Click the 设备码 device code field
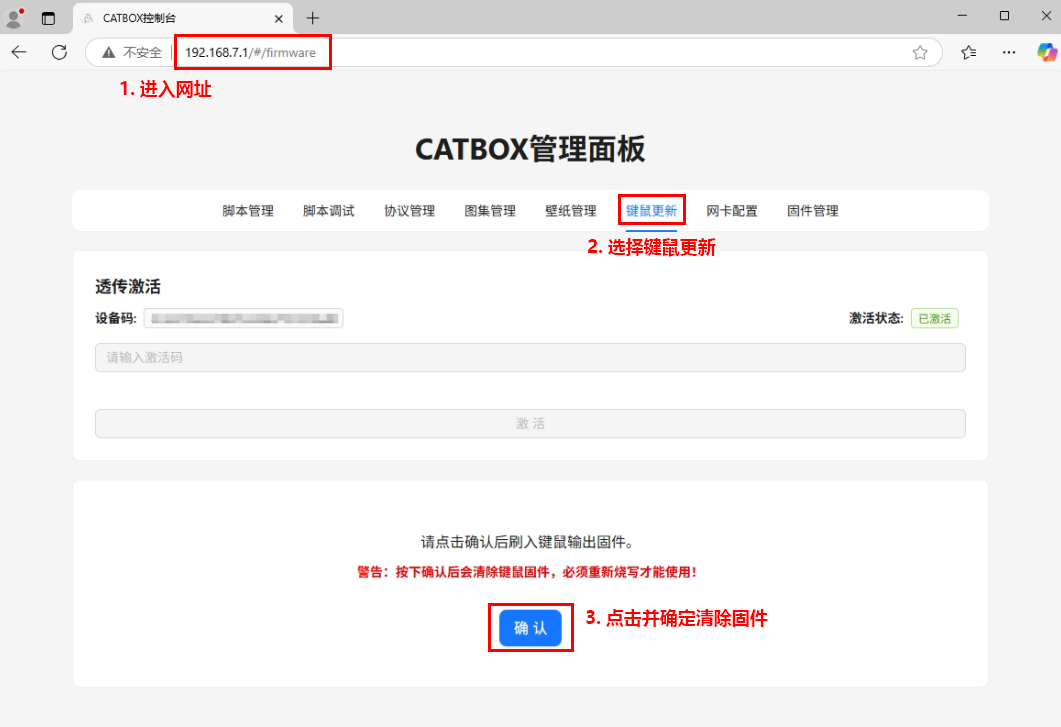Viewport: 1061px width, 727px height. tap(244, 318)
